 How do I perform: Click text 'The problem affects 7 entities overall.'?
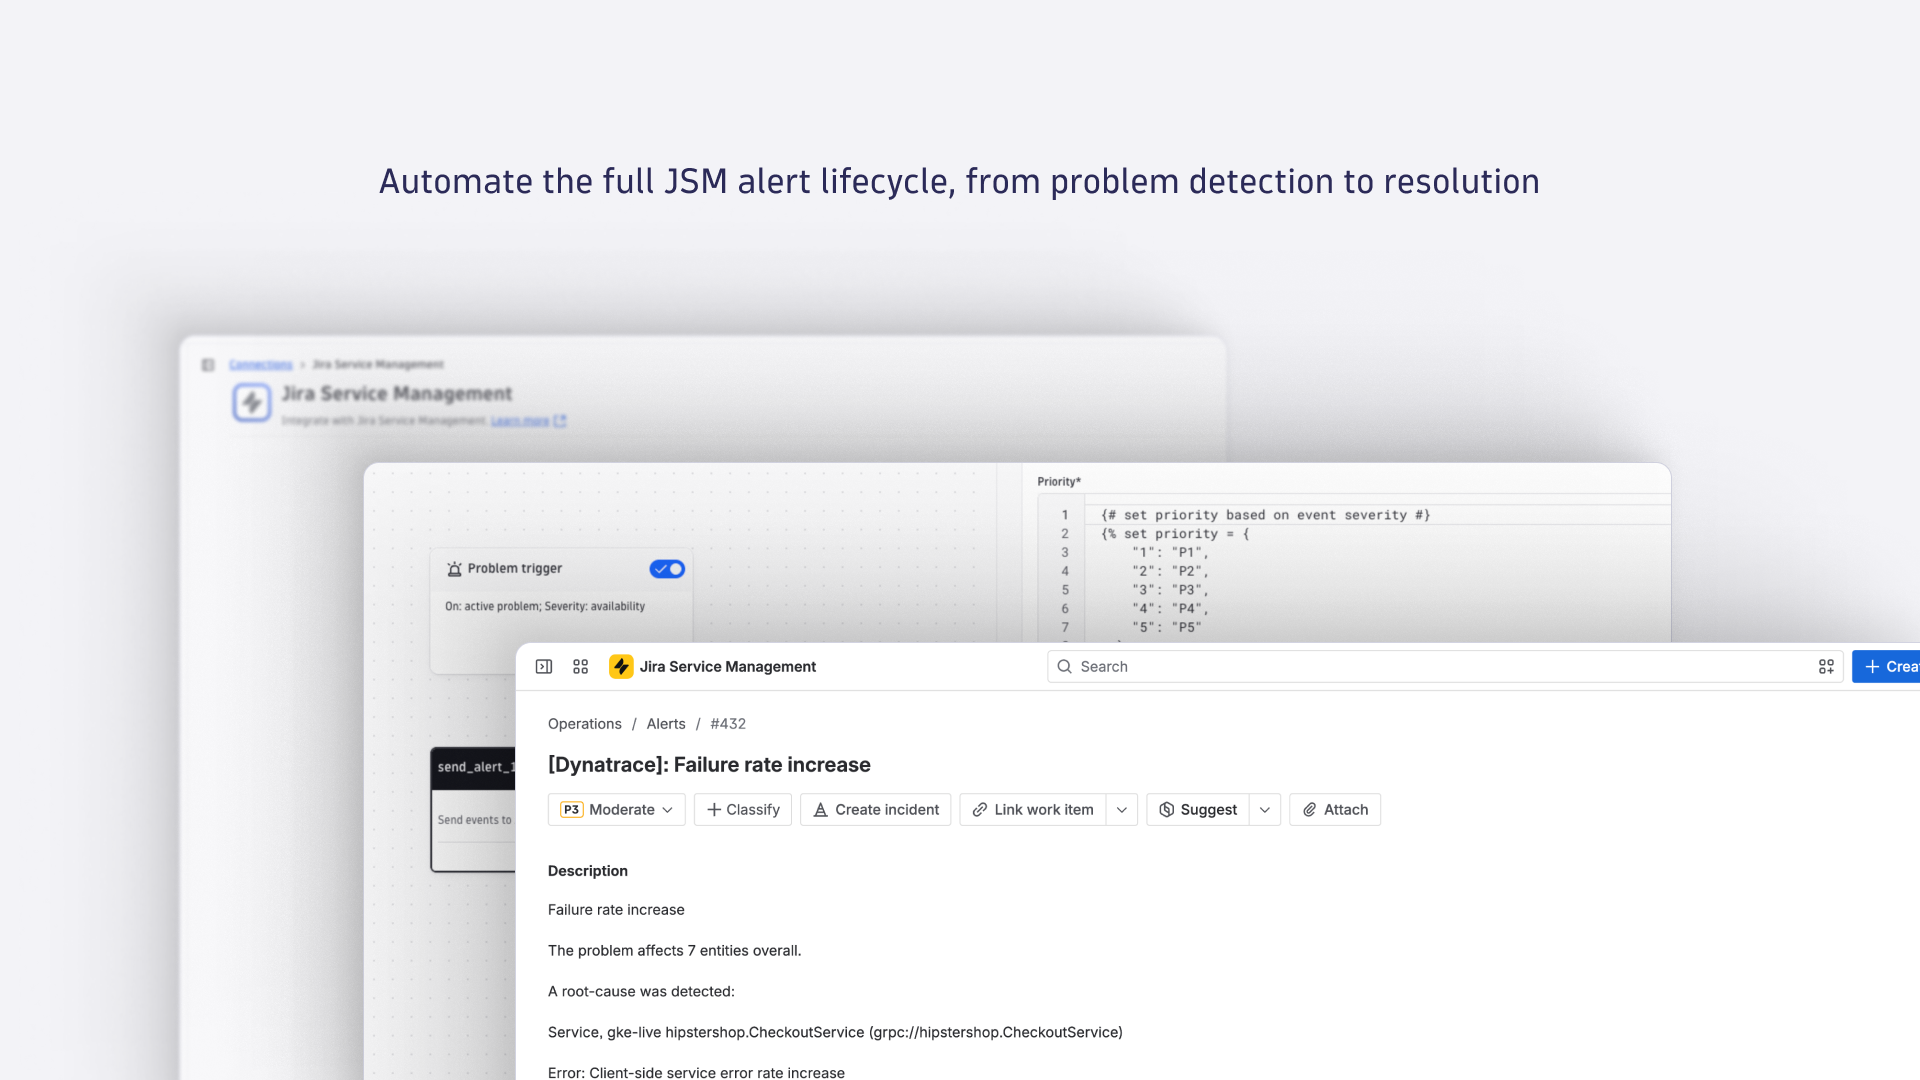coord(675,951)
